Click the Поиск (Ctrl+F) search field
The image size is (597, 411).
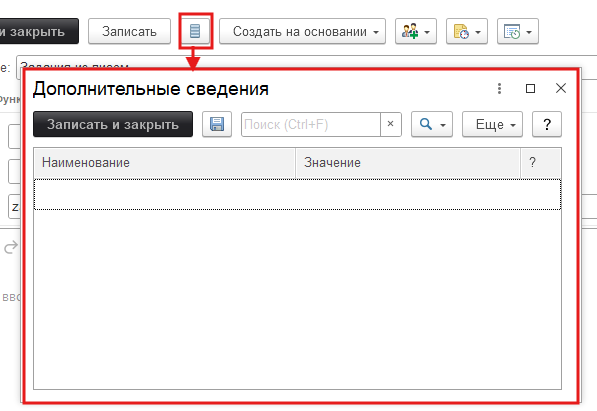coord(311,124)
